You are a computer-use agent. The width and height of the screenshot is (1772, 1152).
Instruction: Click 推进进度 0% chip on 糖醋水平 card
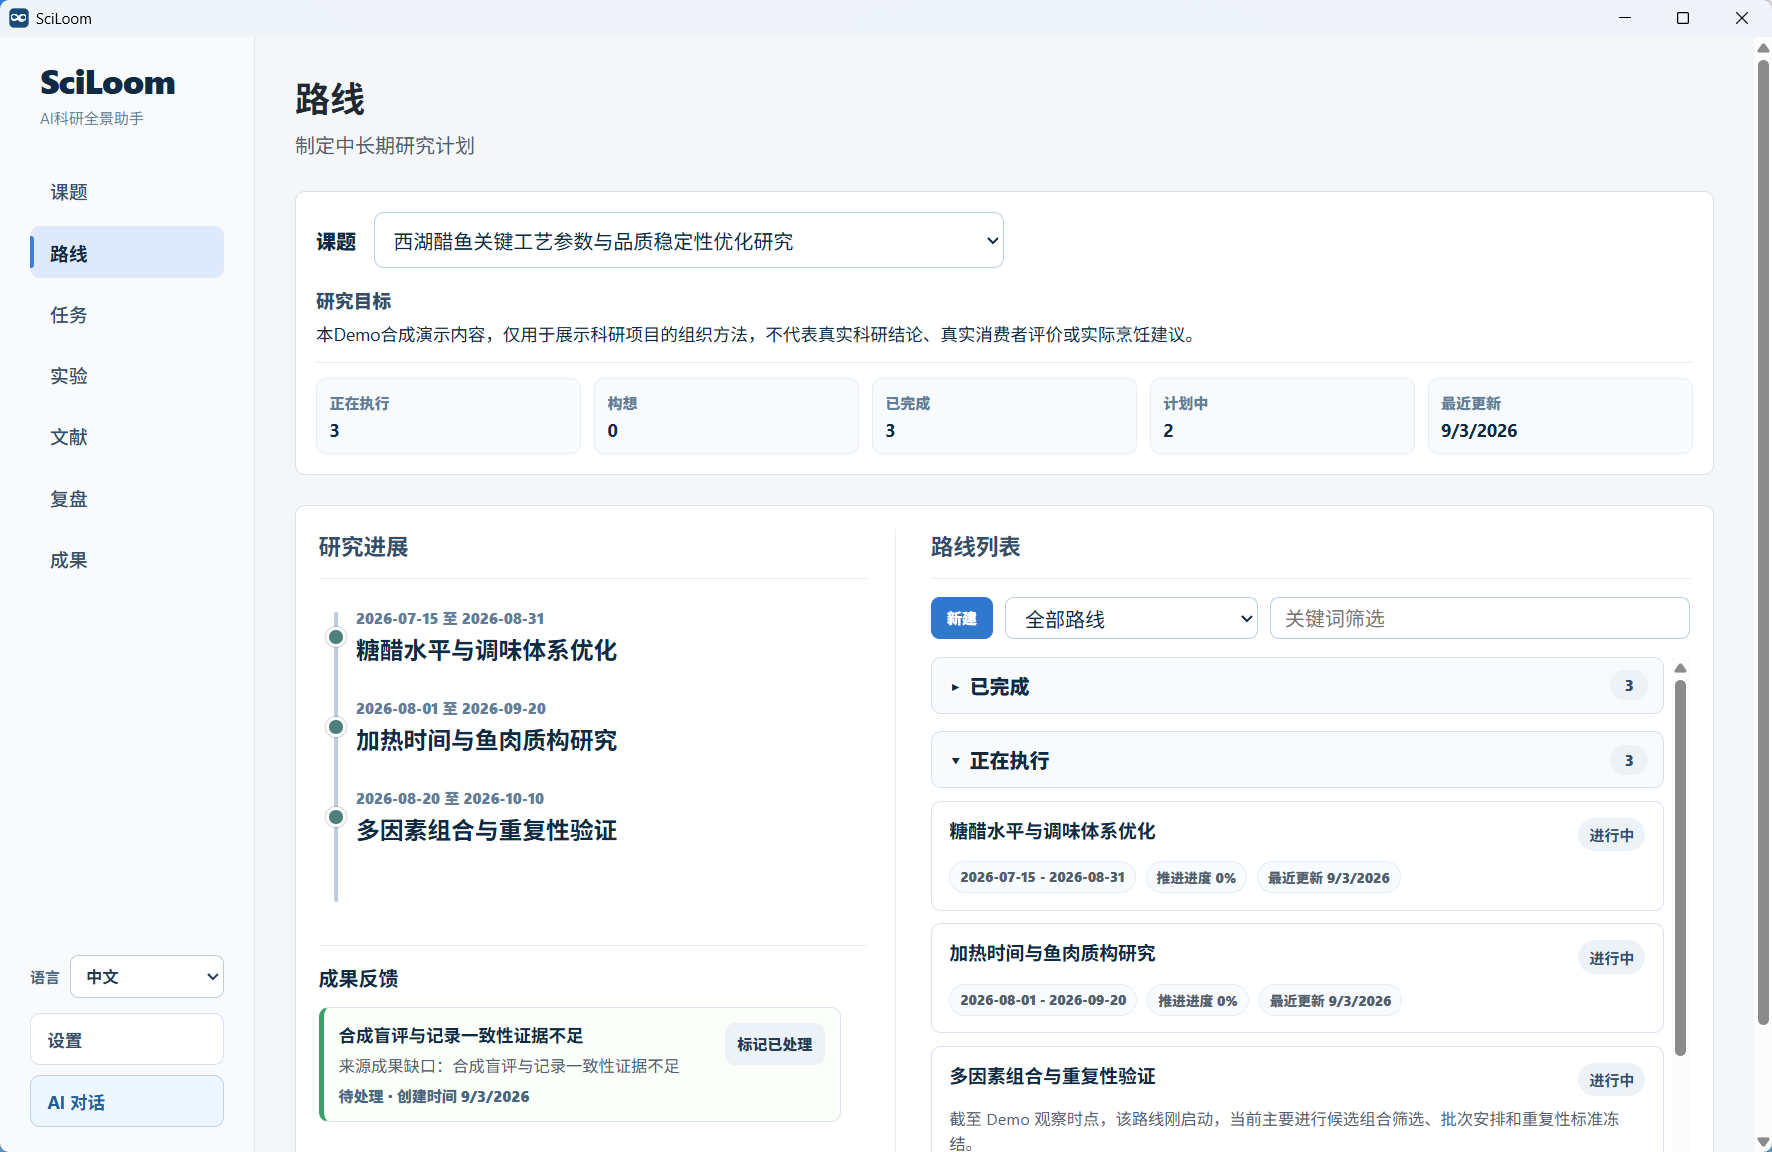click(1196, 877)
